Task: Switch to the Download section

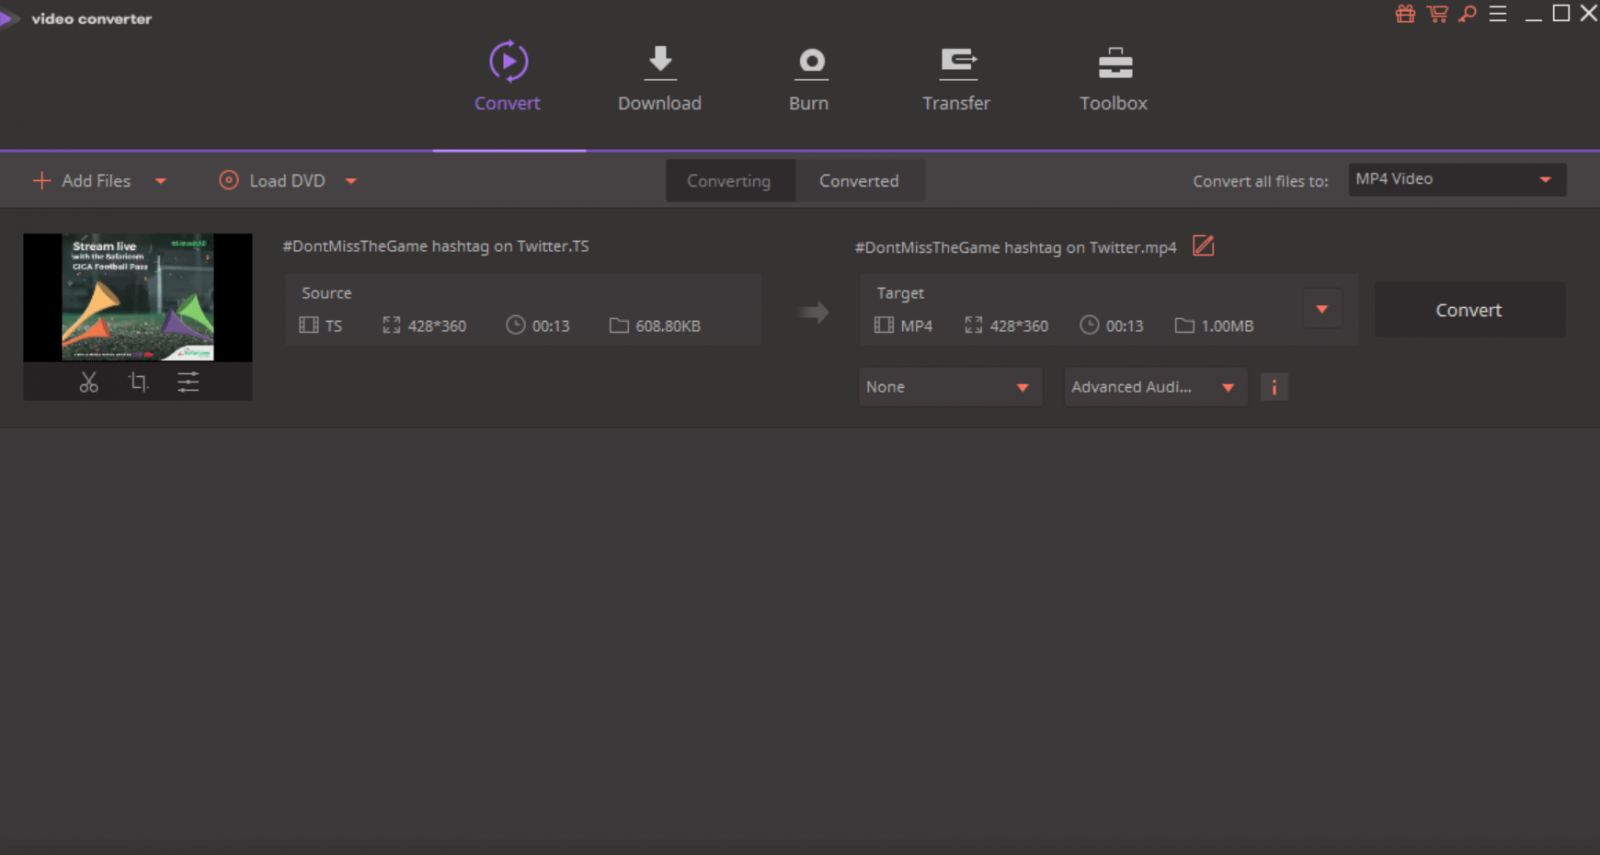Action: 659,79
